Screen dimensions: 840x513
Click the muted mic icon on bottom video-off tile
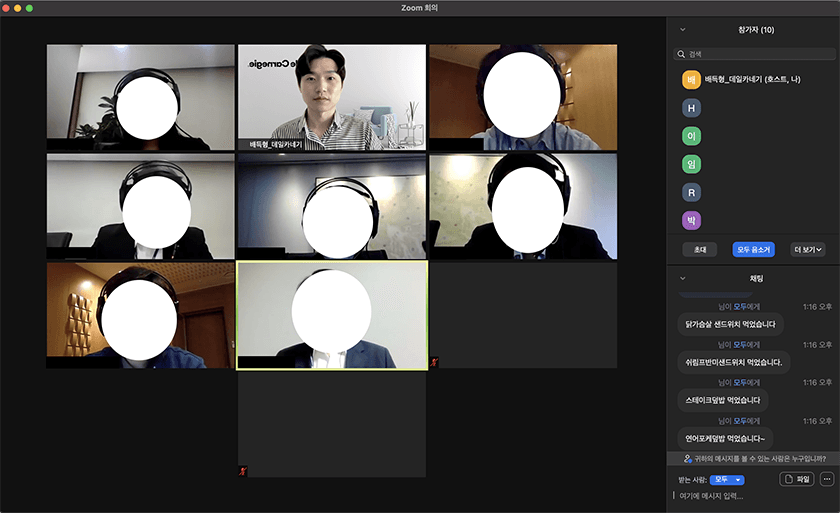[x=243, y=470]
